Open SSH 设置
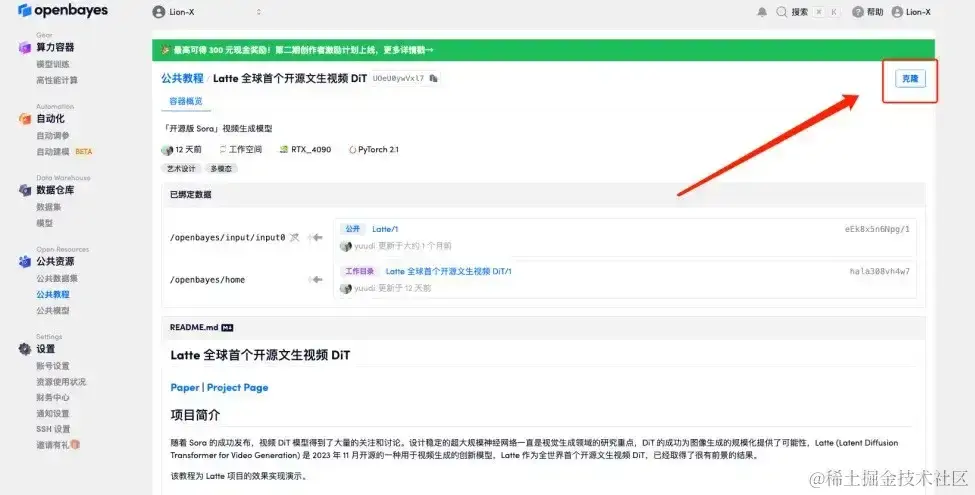This screenshot has width=975, height=495. click(x=53, y=429)
